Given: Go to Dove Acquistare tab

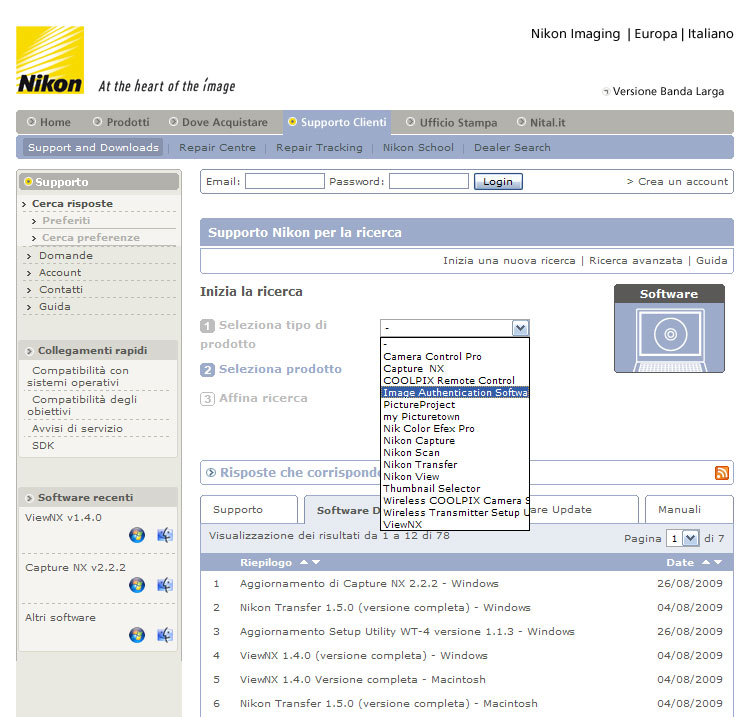Looking at the screenshot, I should point(219,122).
